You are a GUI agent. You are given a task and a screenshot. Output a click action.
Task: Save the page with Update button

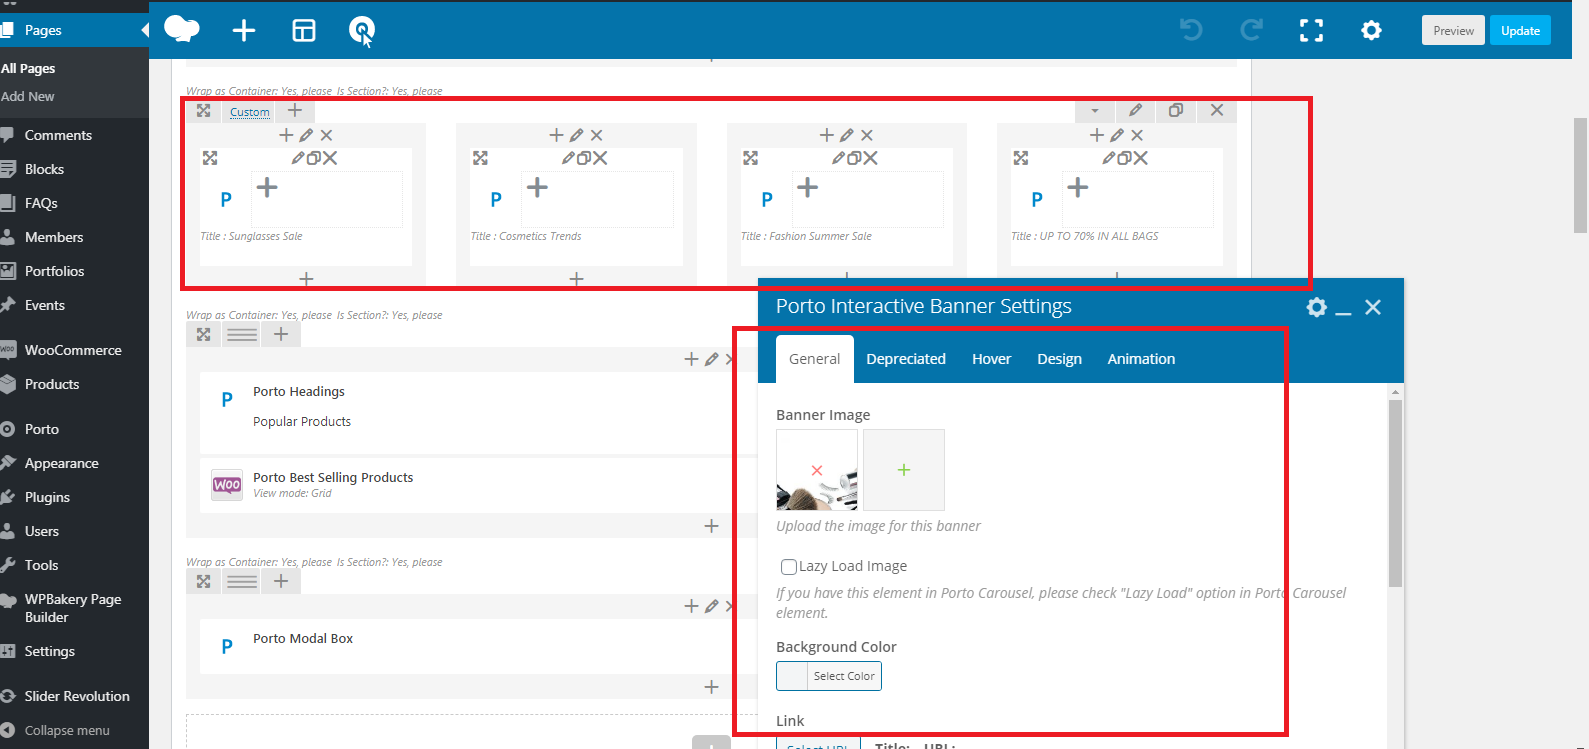pyautogui.click(x=1520, y=30)
